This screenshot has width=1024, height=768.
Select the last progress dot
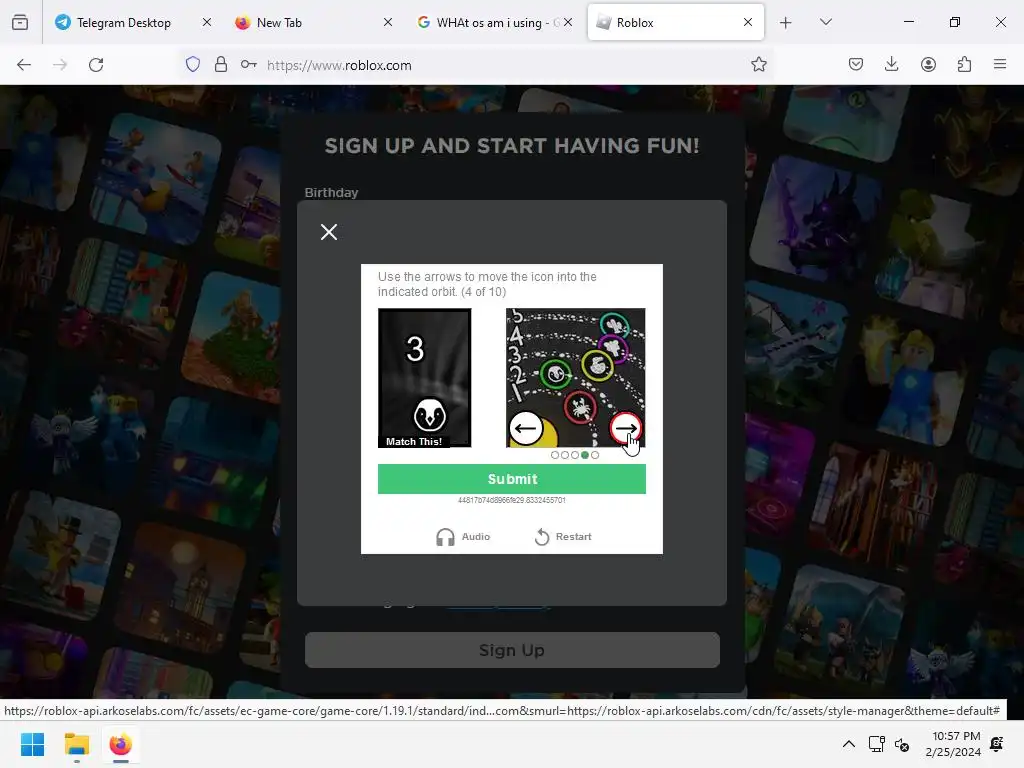(x=595, y=455)
